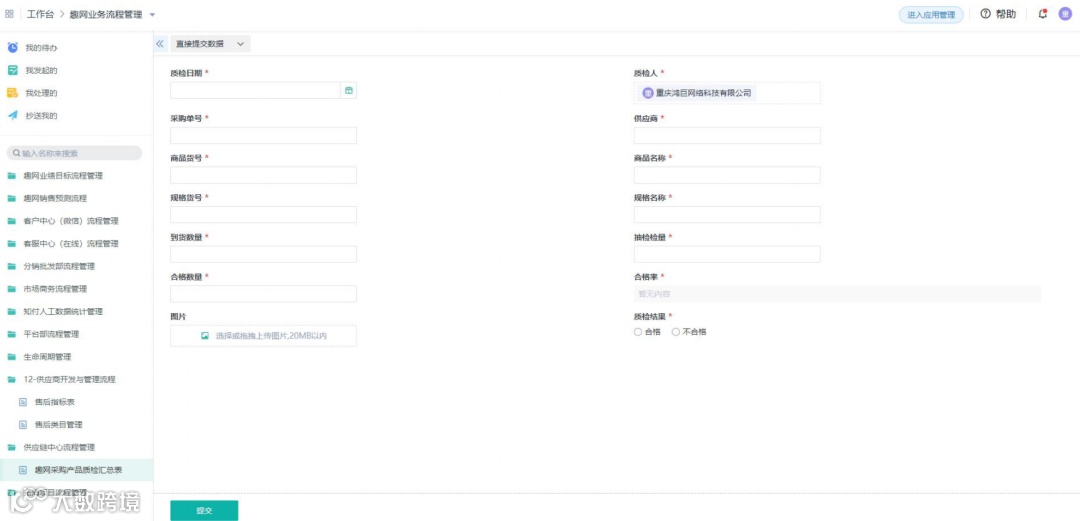
Task: Click the 商品名称 input field
Action: tap(727, 175)
